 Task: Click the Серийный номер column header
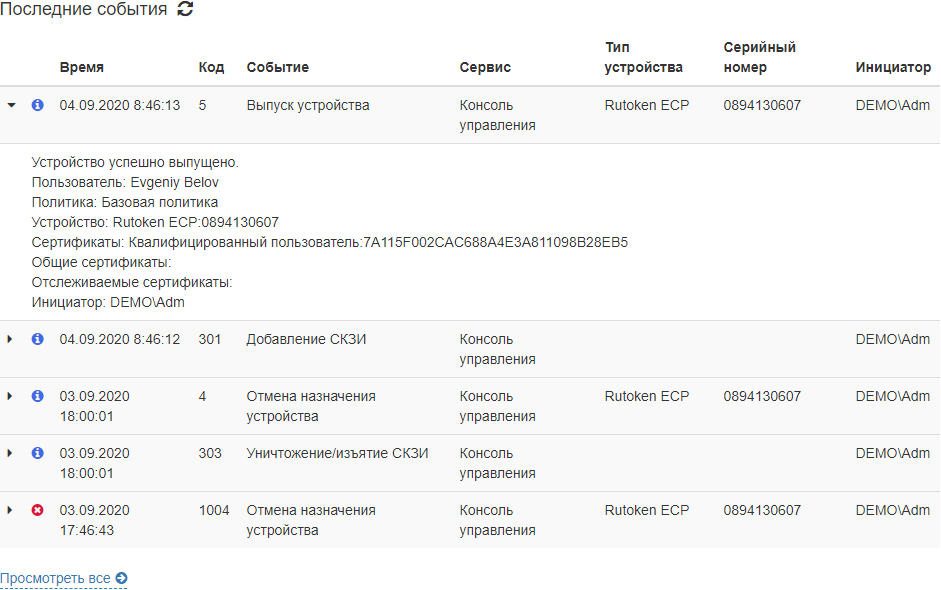[x=759, y=57]
